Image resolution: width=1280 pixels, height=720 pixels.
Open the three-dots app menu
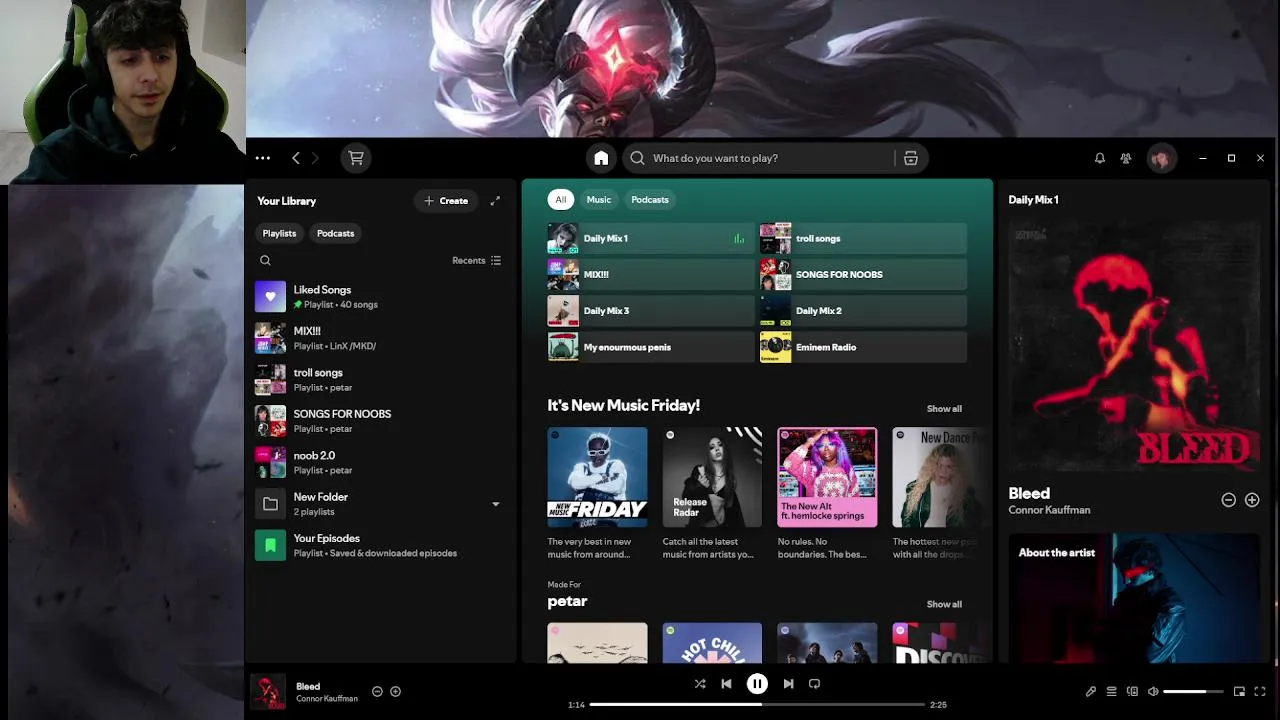click(x=262, y=158)
